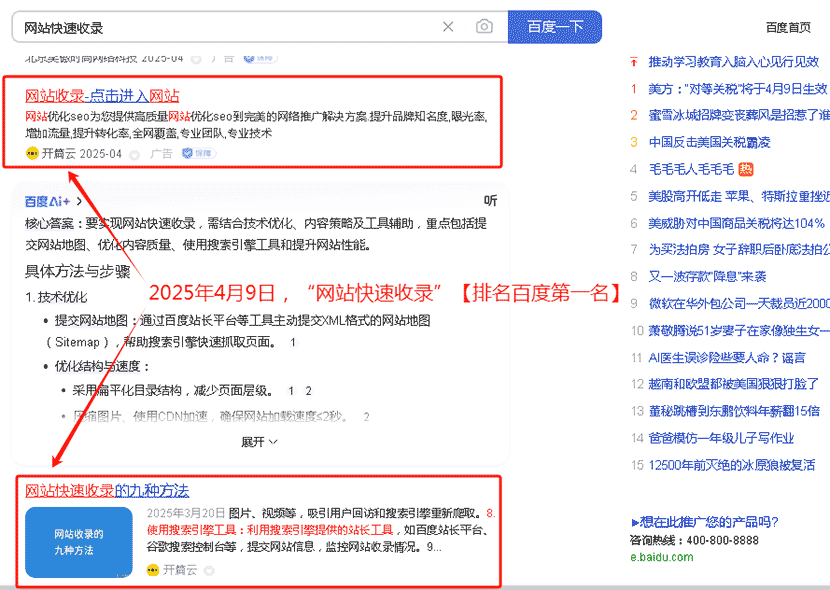Click the 百度一下 search button

pos(554,27)
